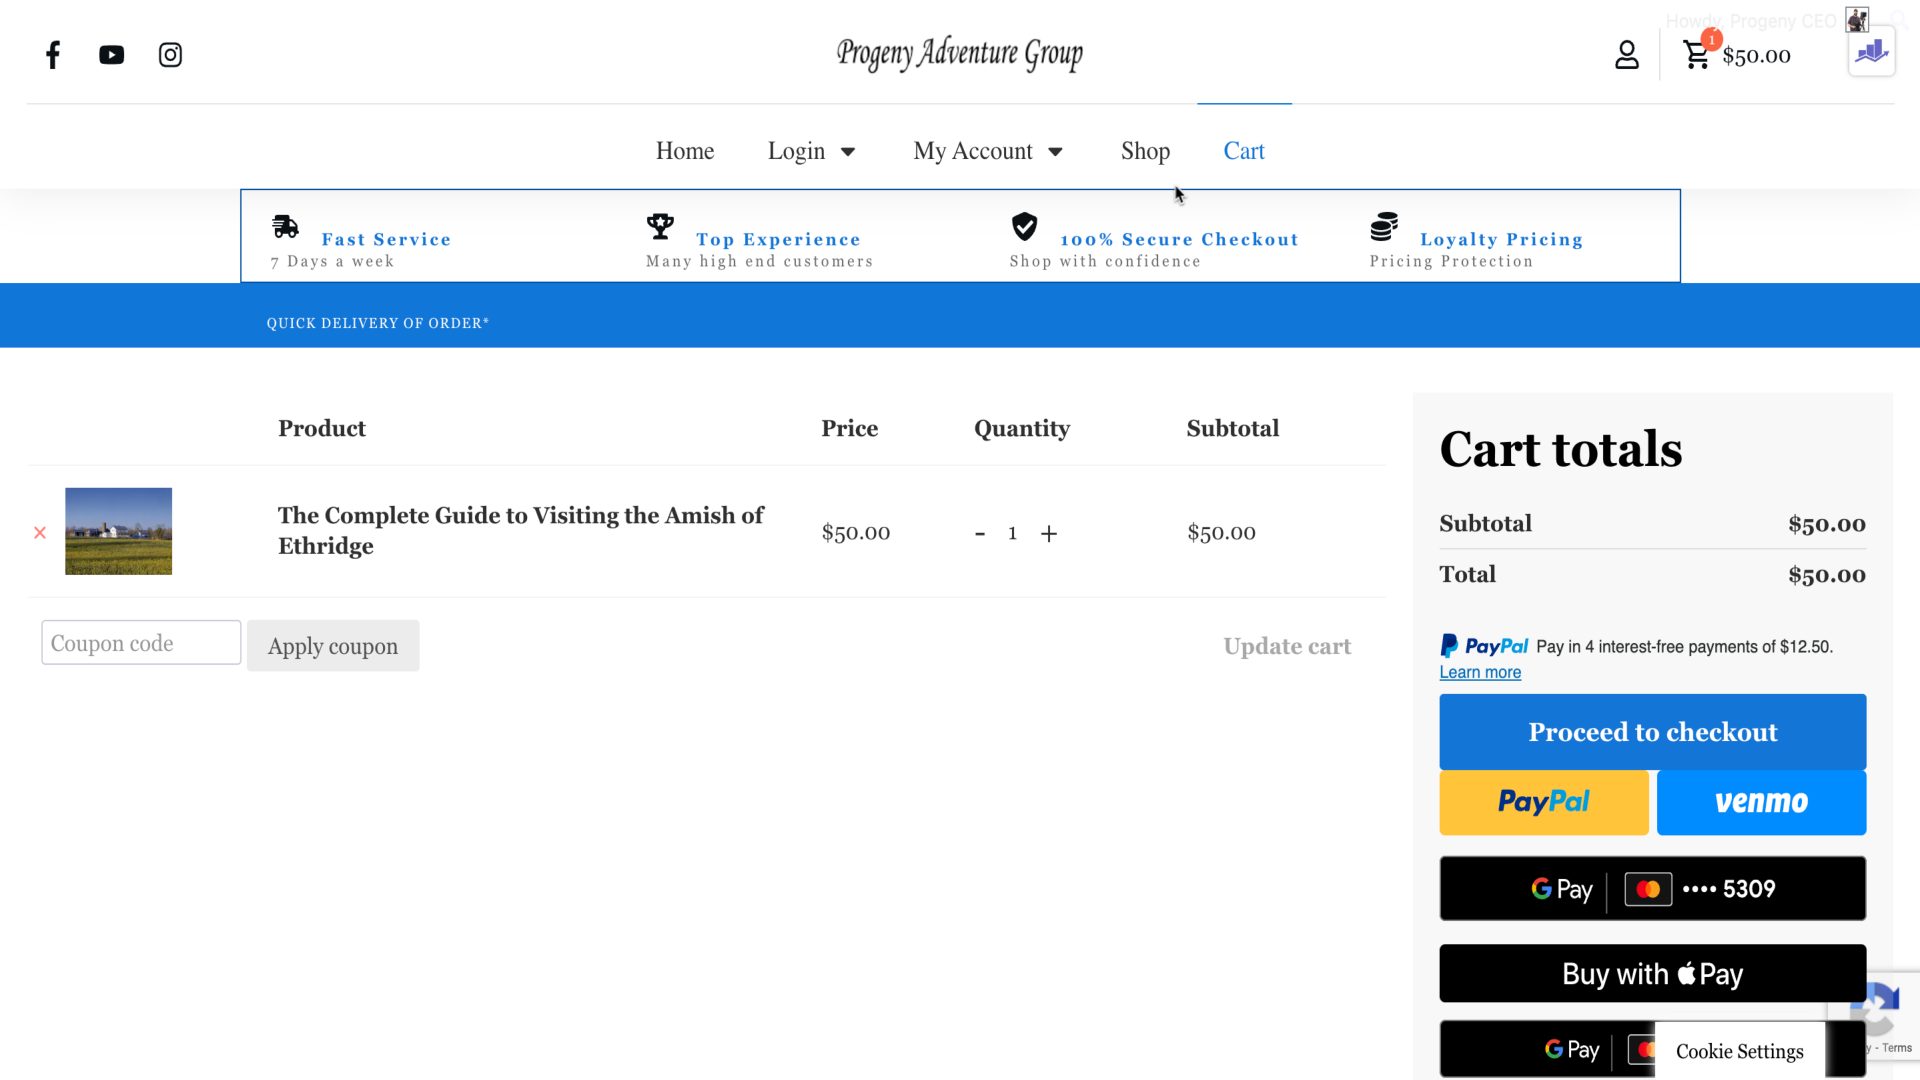Image resolution: width=1920 pixels, height=1080 pixels.
Task: Click the Apply coupon button
Action: click(333, 646)
